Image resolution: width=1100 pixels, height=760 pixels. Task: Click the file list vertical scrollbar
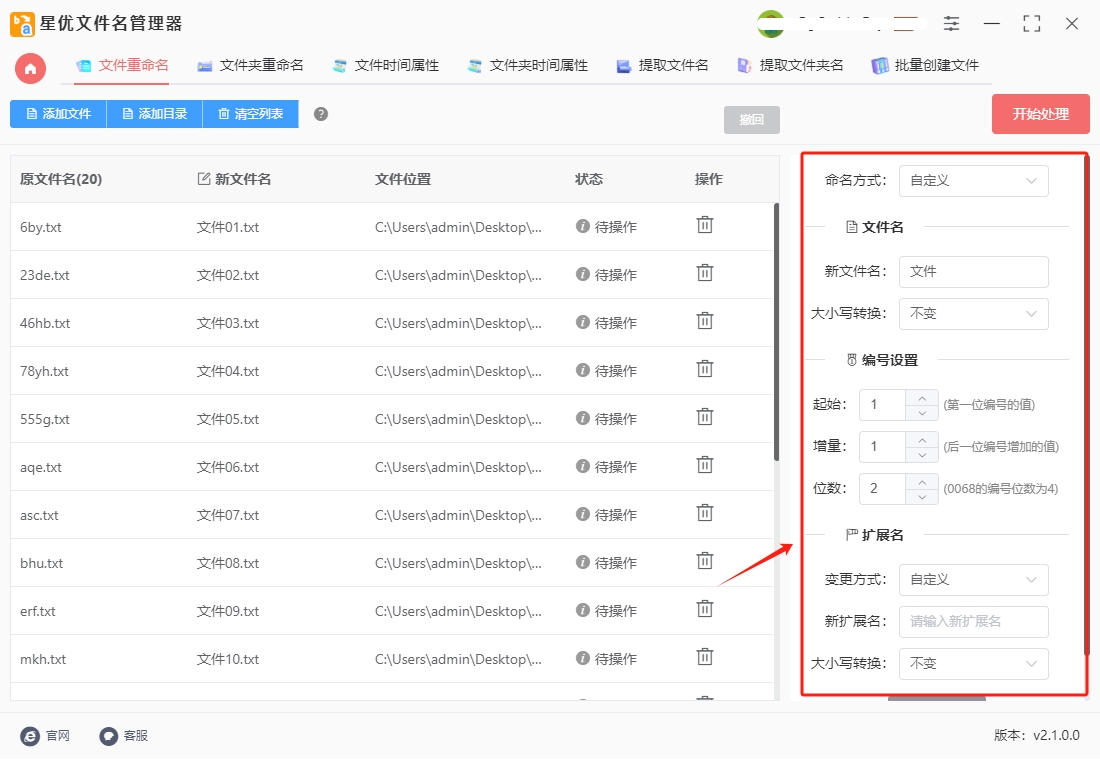(776, 332)
